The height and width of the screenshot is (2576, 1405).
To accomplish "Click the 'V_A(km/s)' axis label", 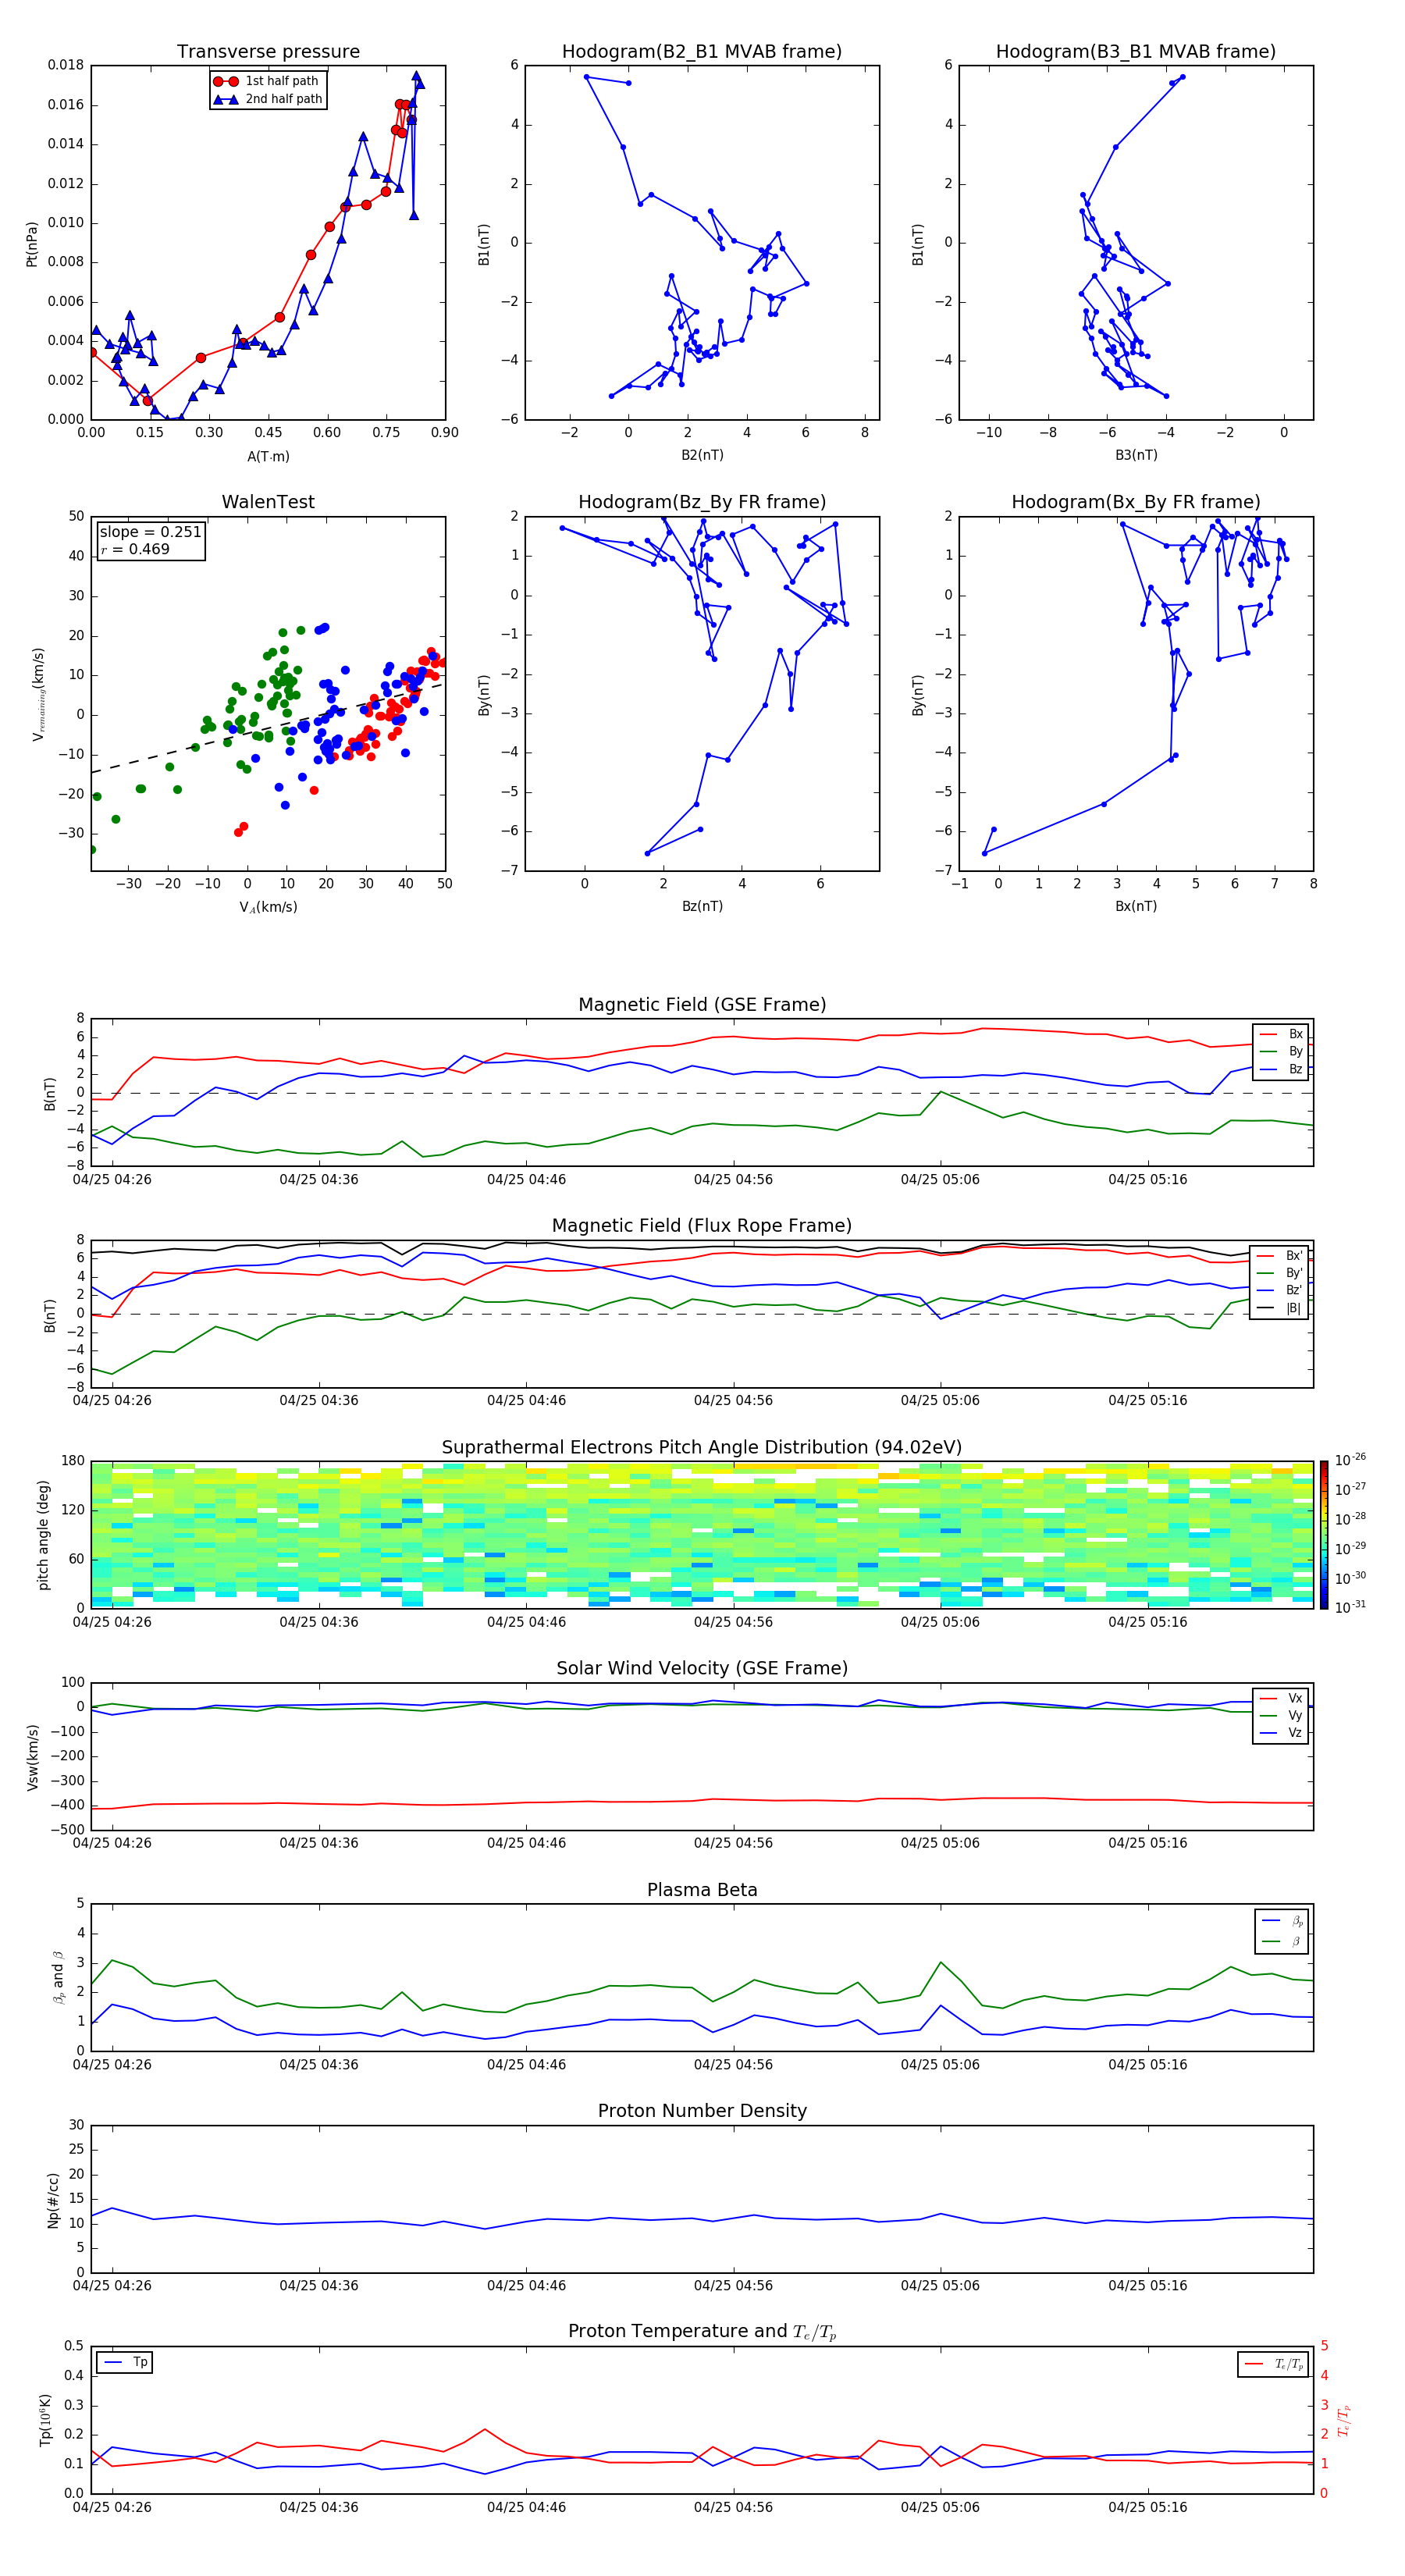I will [x=268, y=907].
